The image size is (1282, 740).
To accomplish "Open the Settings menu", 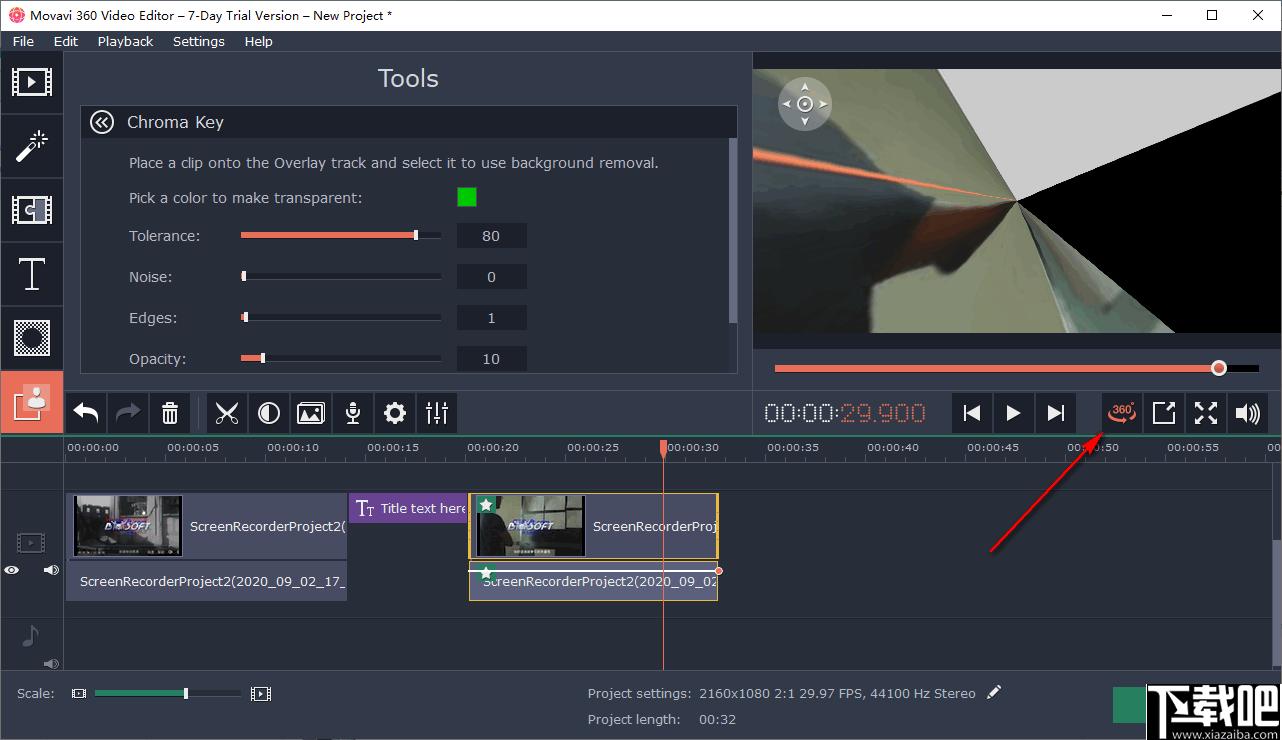I will (x=199, y=41).
